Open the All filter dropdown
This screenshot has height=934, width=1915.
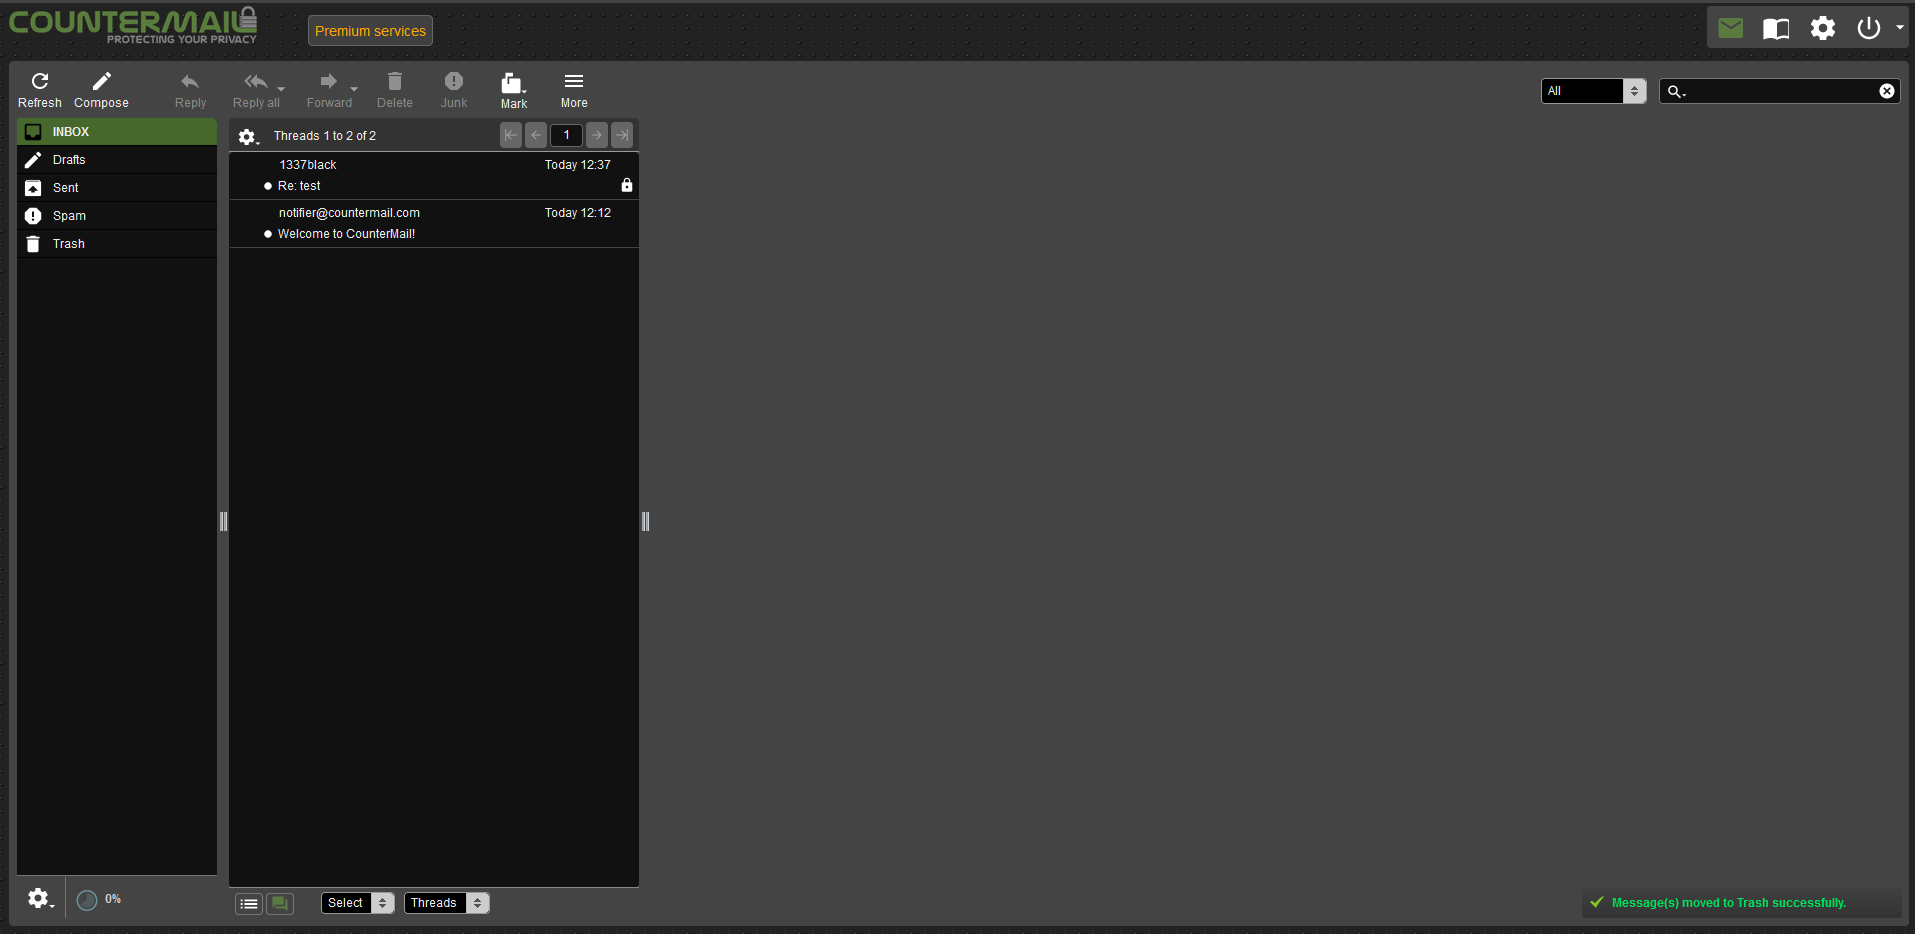(1594, 91)
